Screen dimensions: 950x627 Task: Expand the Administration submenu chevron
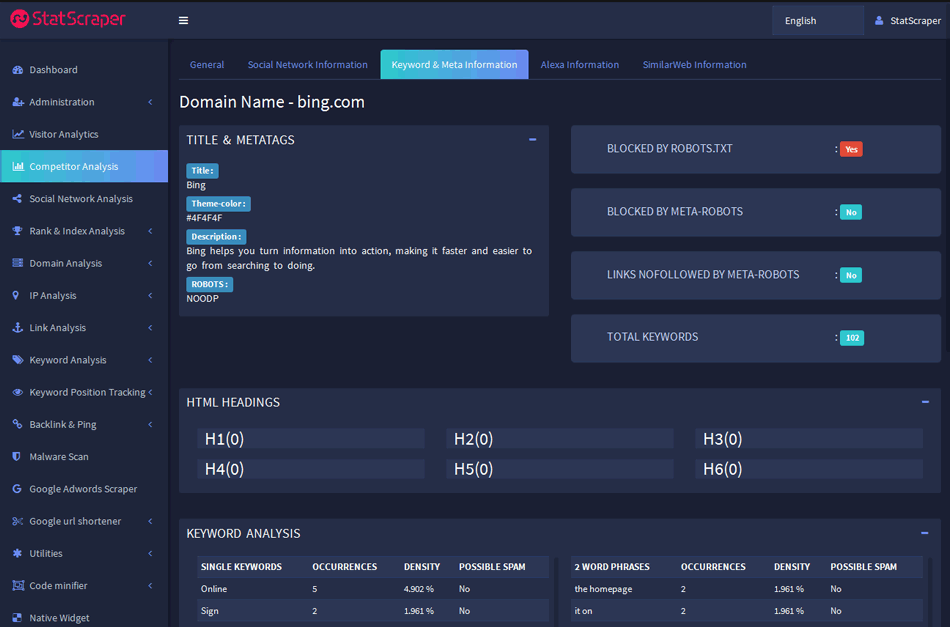pyautogui.click(x=150, y=102)
